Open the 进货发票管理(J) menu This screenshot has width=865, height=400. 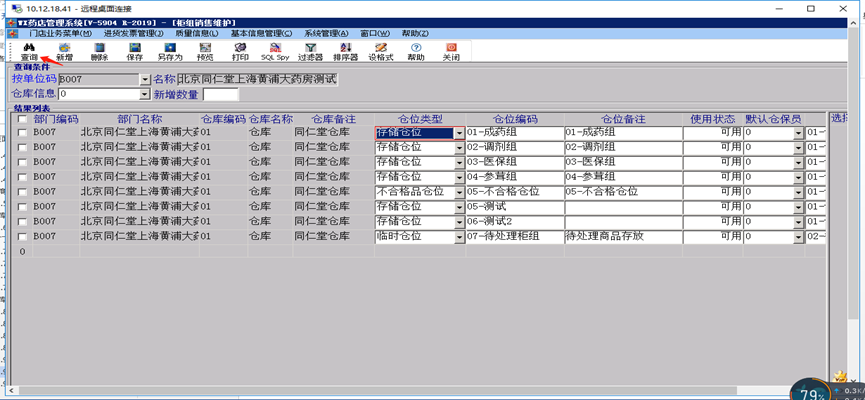[133, 33]
